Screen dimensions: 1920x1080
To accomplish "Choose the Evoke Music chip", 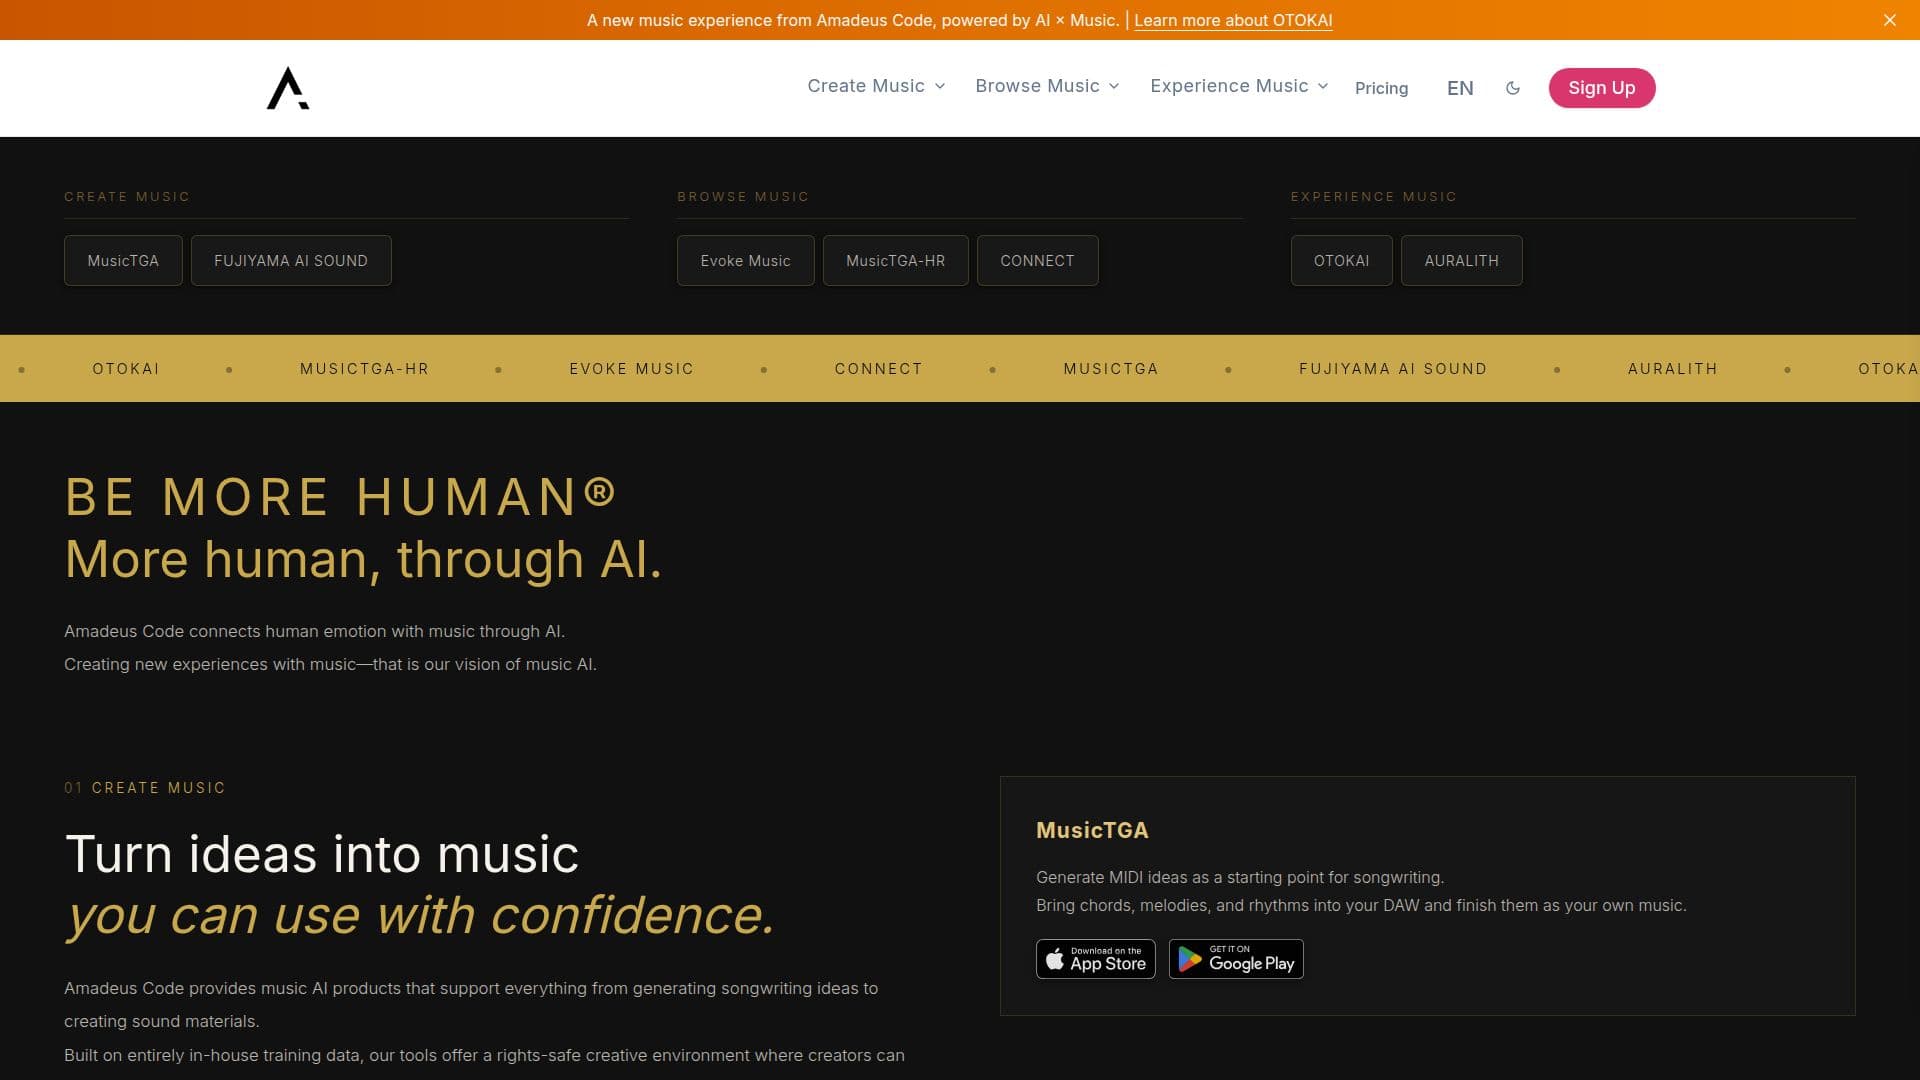I will point(745,260).
